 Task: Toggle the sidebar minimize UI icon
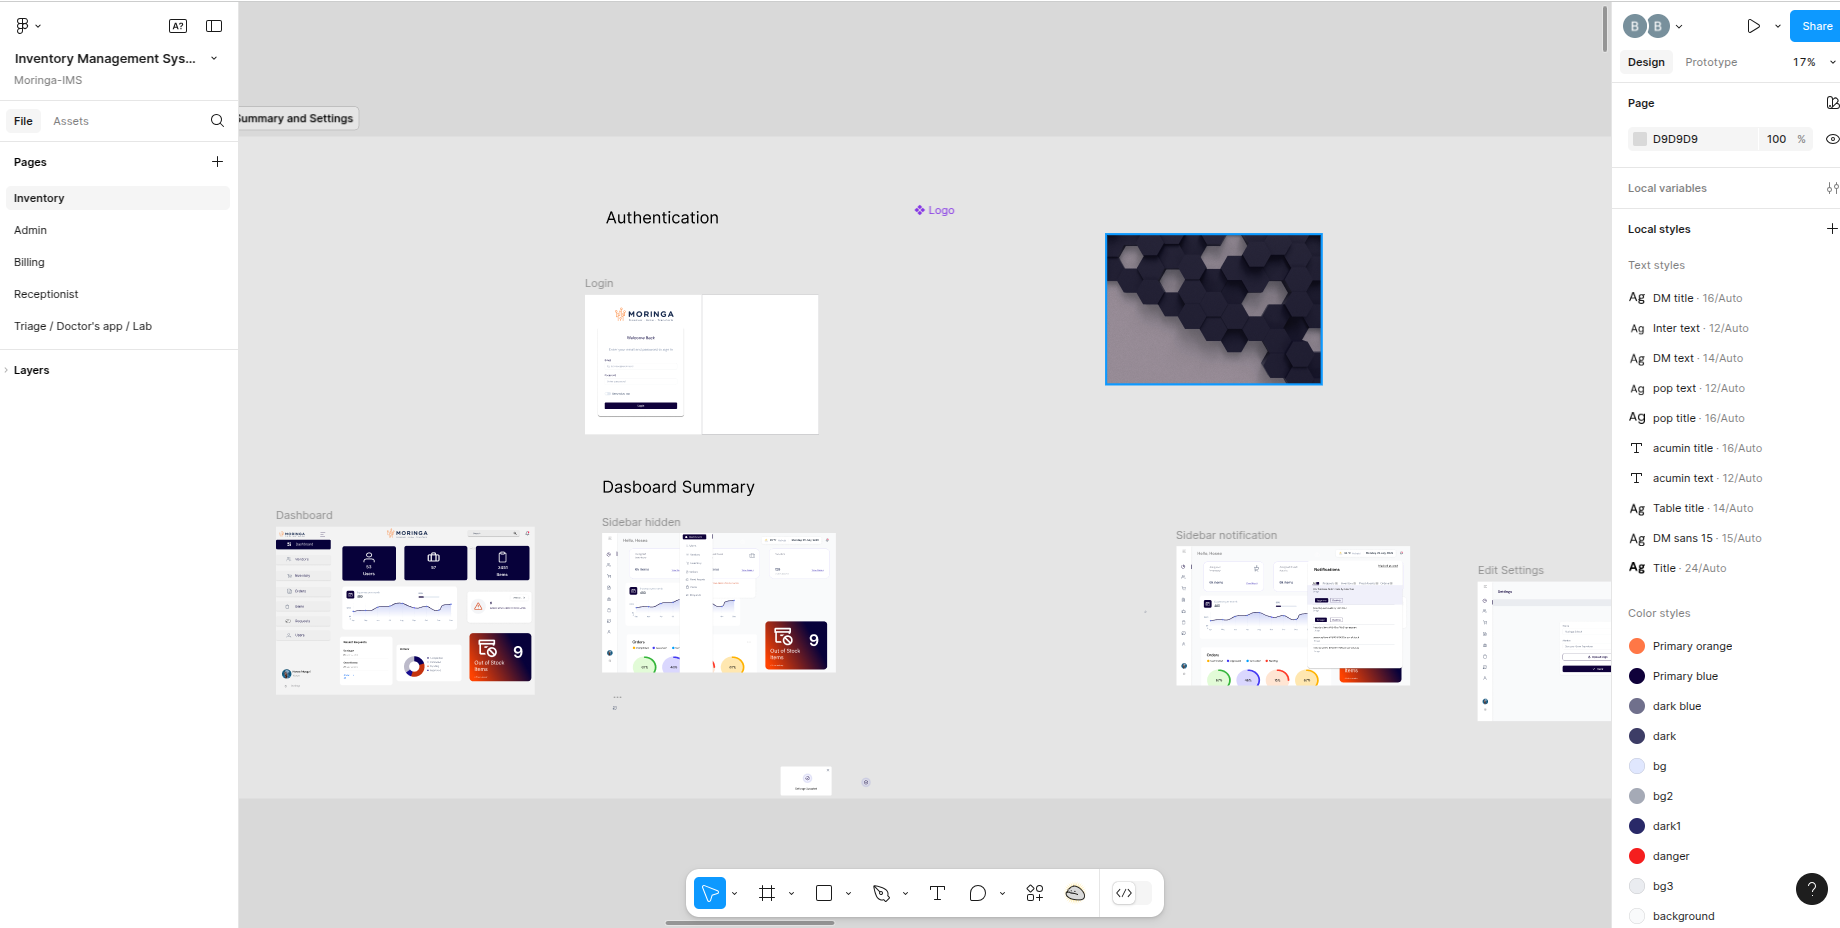(214, 26)
